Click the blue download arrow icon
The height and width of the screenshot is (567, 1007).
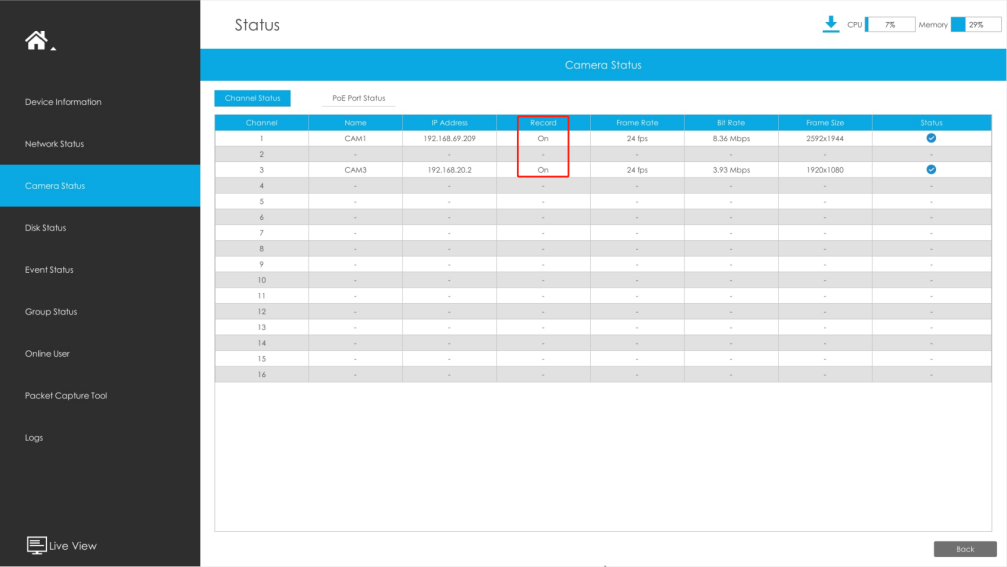click(830, 24)
